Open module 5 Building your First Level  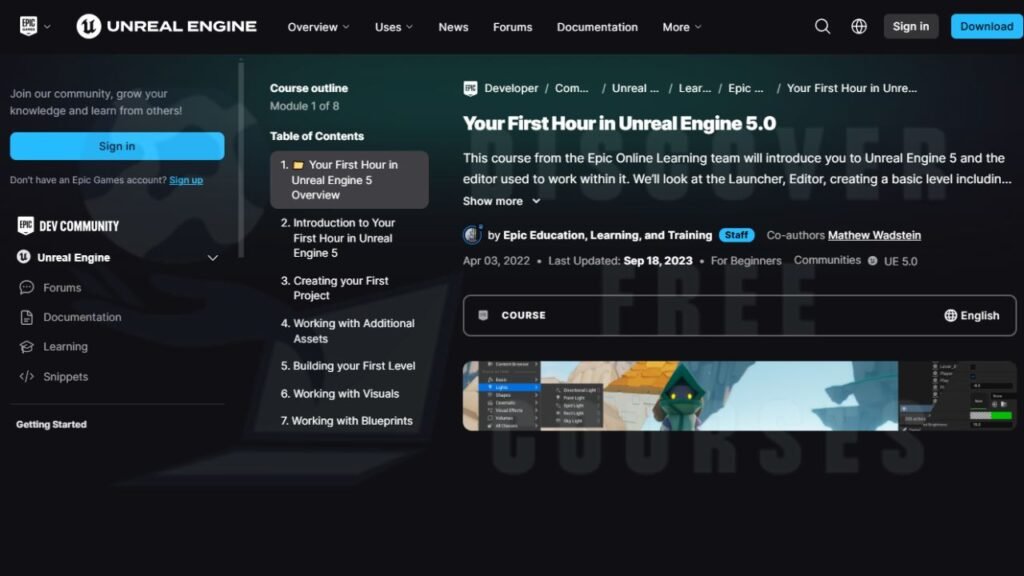tap(349, 366)
